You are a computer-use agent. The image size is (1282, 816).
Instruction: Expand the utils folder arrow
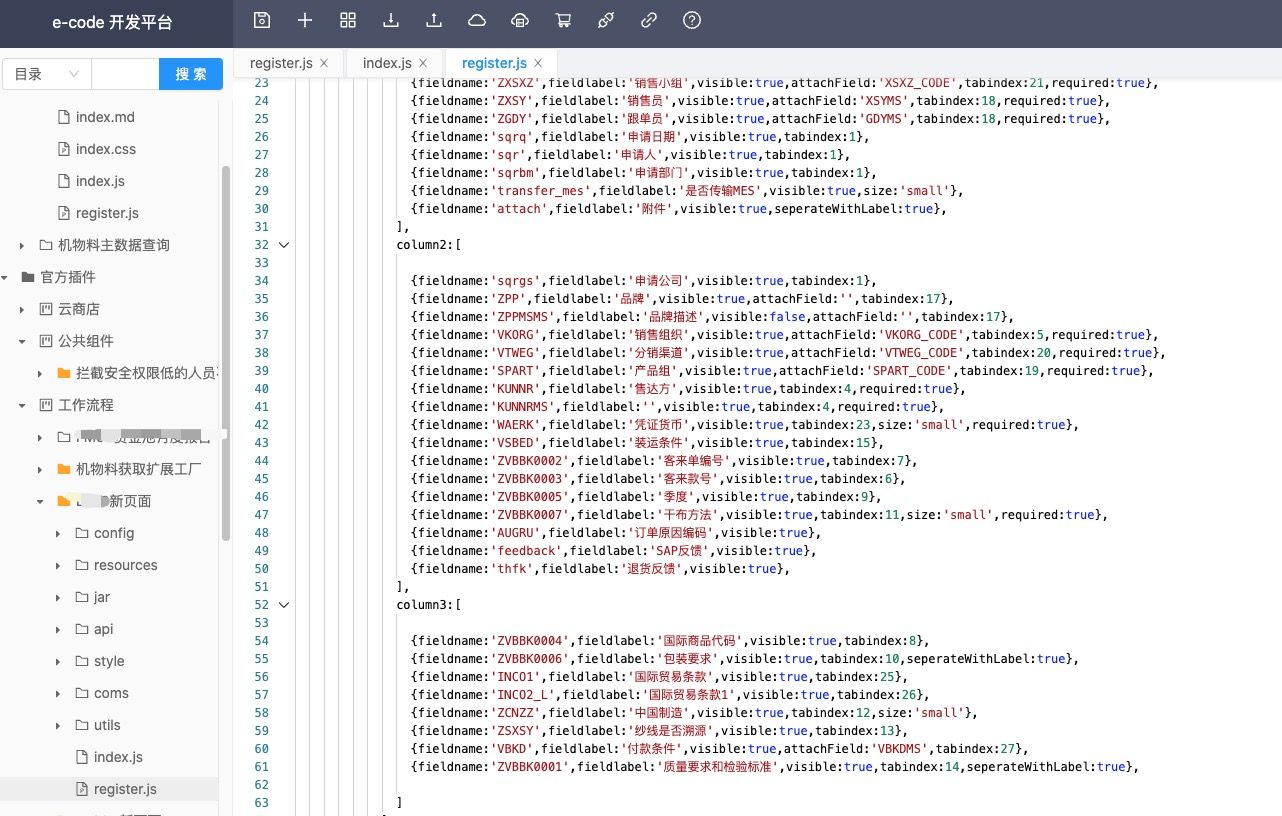[58, 725]
